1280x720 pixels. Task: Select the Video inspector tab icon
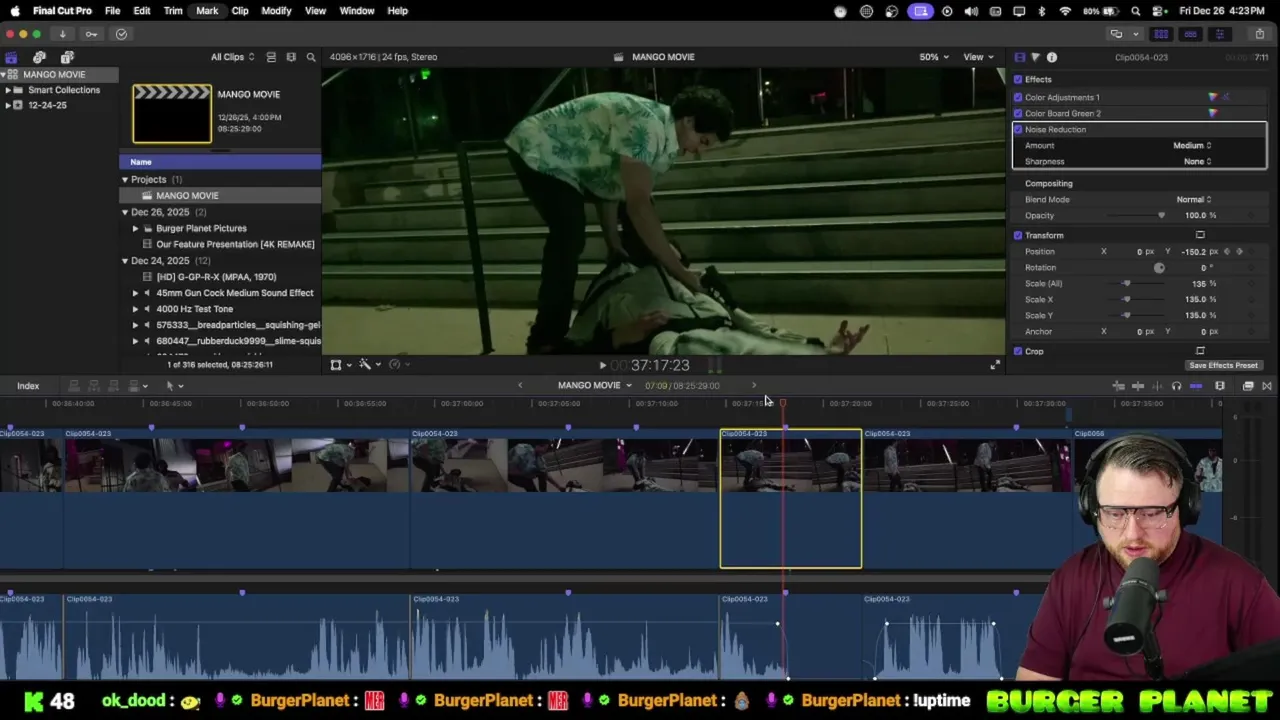coord(1019,57)
